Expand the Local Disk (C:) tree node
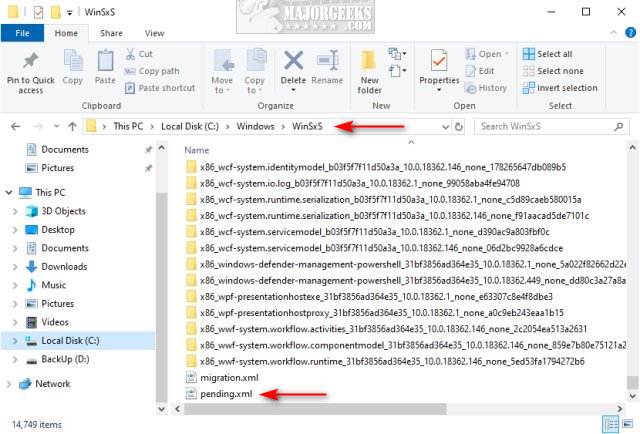Viewport: 640px width, 434px height. (15, 341)
